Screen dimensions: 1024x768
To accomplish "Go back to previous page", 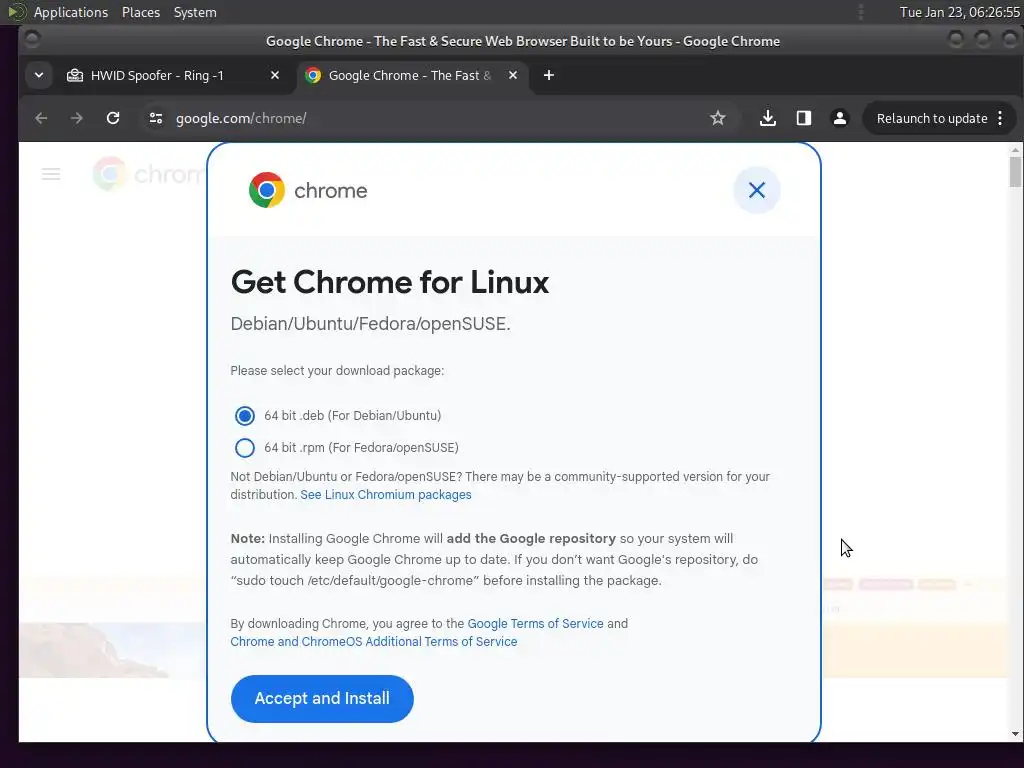I will [41, 118].
